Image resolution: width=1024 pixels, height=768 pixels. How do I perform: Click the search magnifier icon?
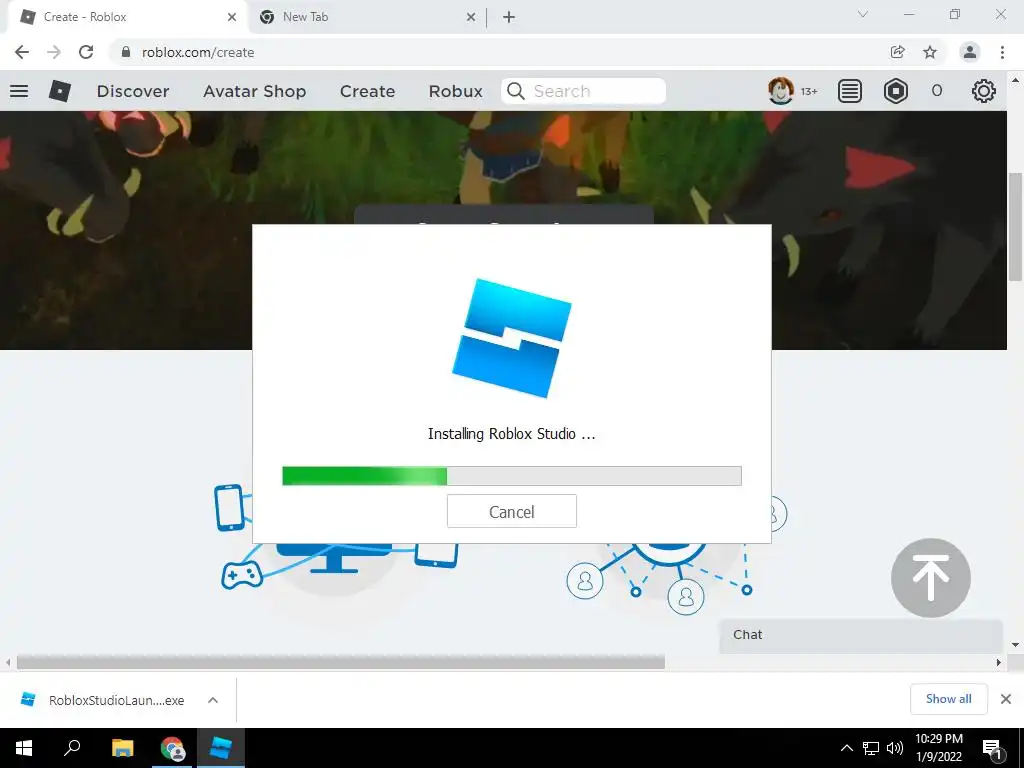(515, 91)
